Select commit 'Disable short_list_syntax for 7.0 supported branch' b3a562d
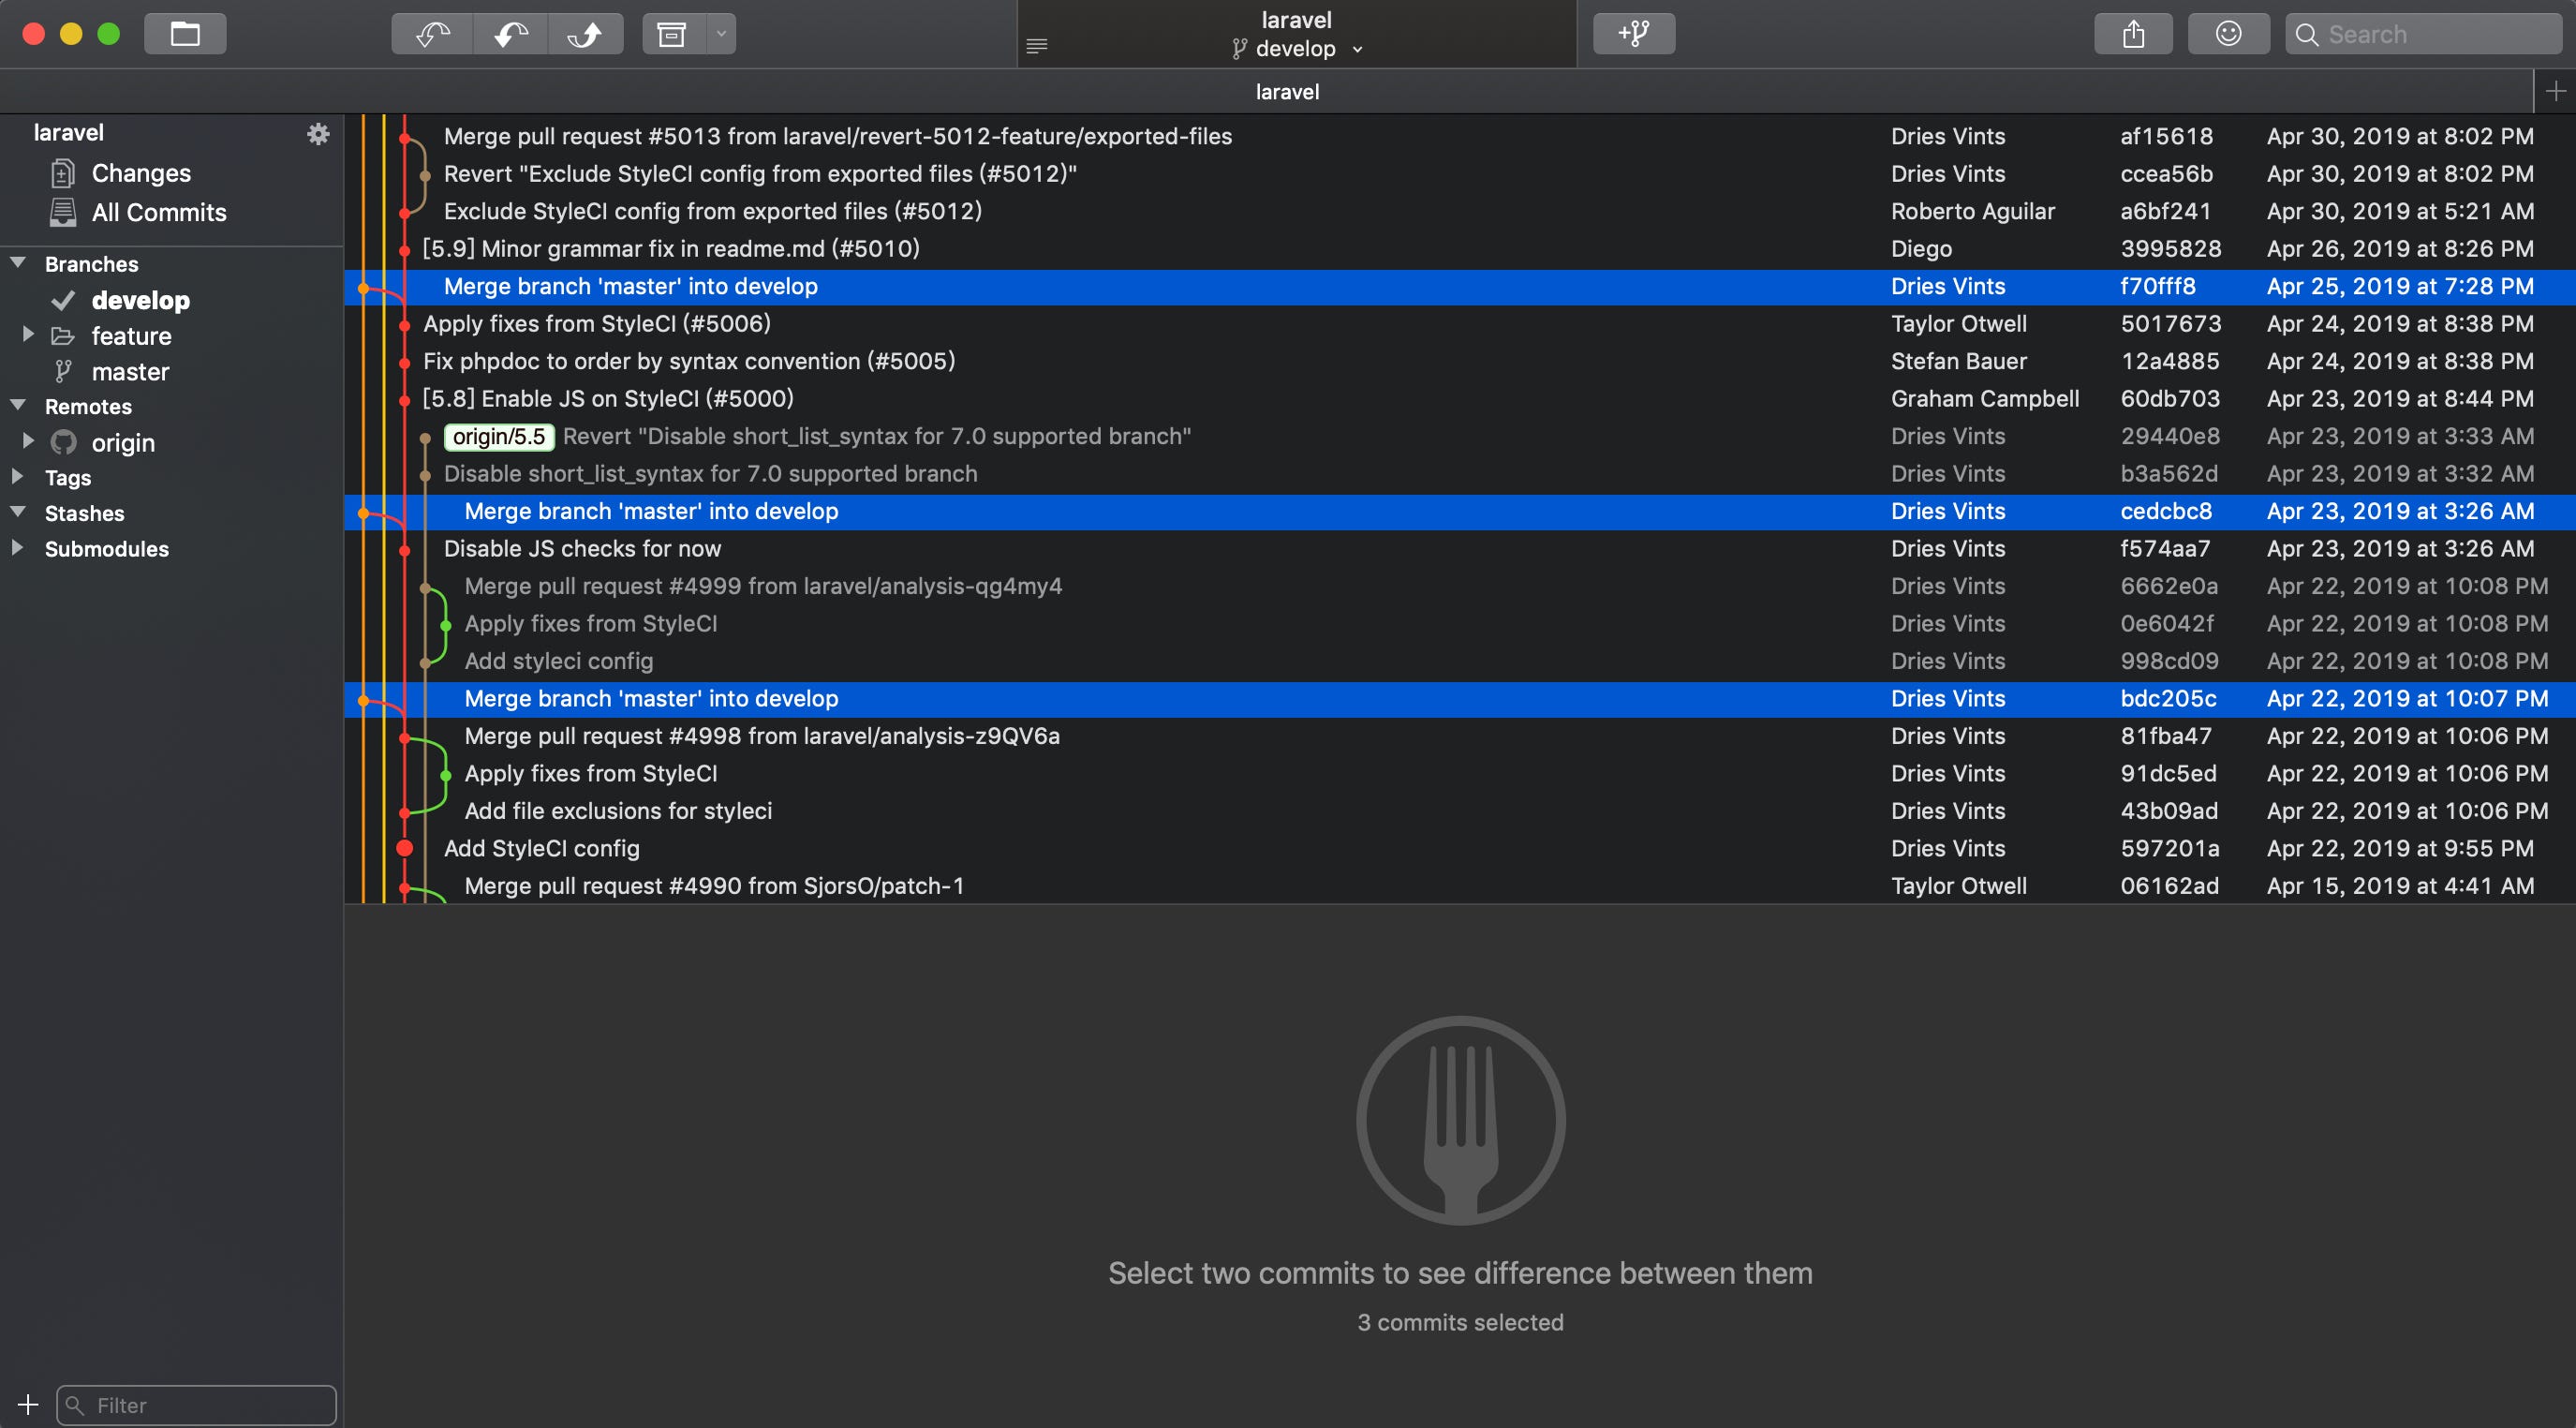Screen dimensions: 2576x1428 click(x=1460, y=474)
